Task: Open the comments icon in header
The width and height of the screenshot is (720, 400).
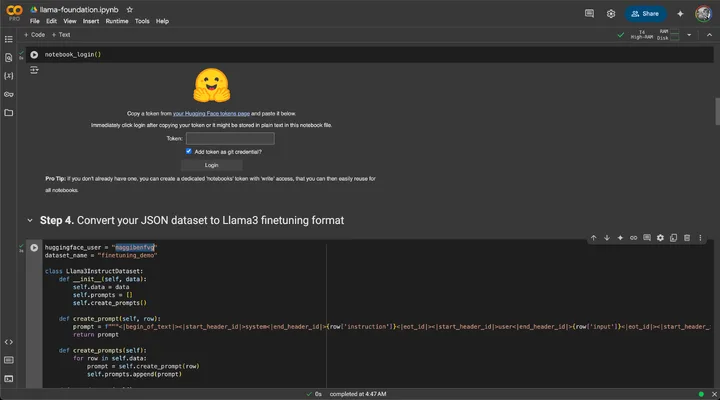Action: [589, 14]
